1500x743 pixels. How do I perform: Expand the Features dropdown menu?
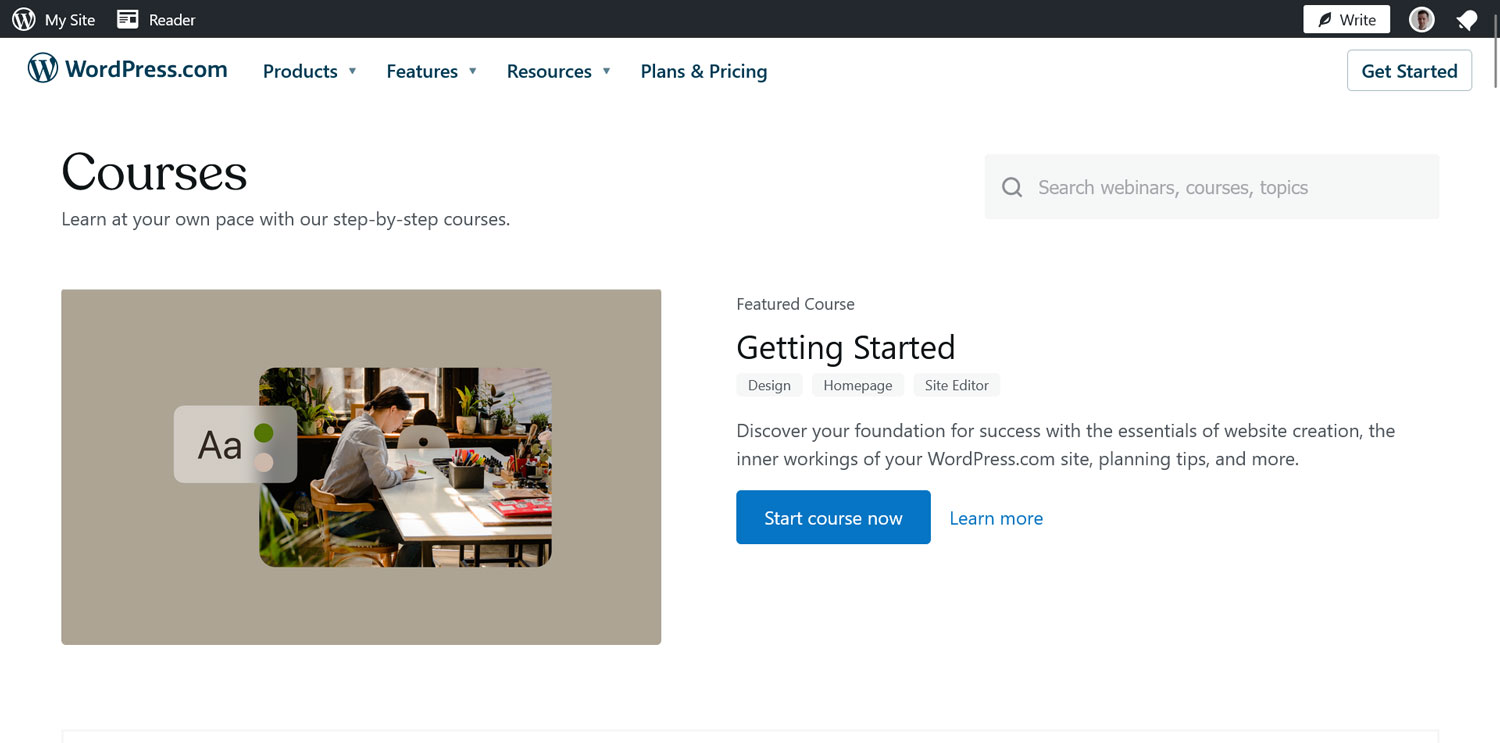tap(431, 71)
